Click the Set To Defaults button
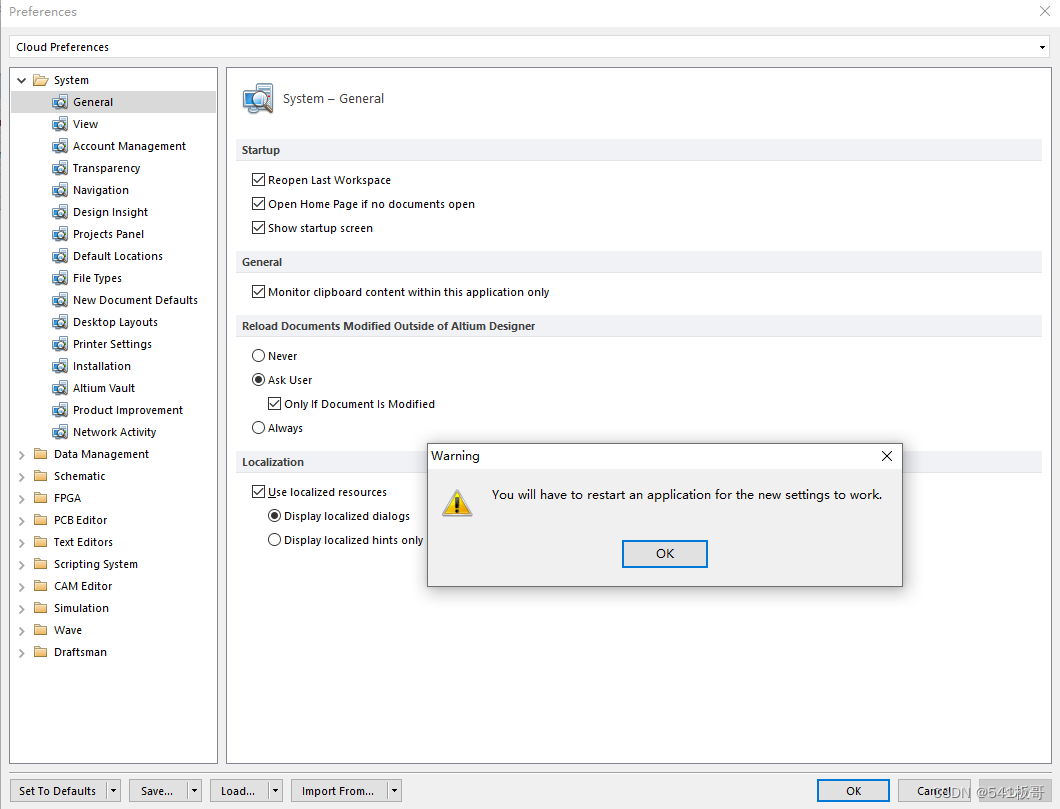 [x=58, y=791]
